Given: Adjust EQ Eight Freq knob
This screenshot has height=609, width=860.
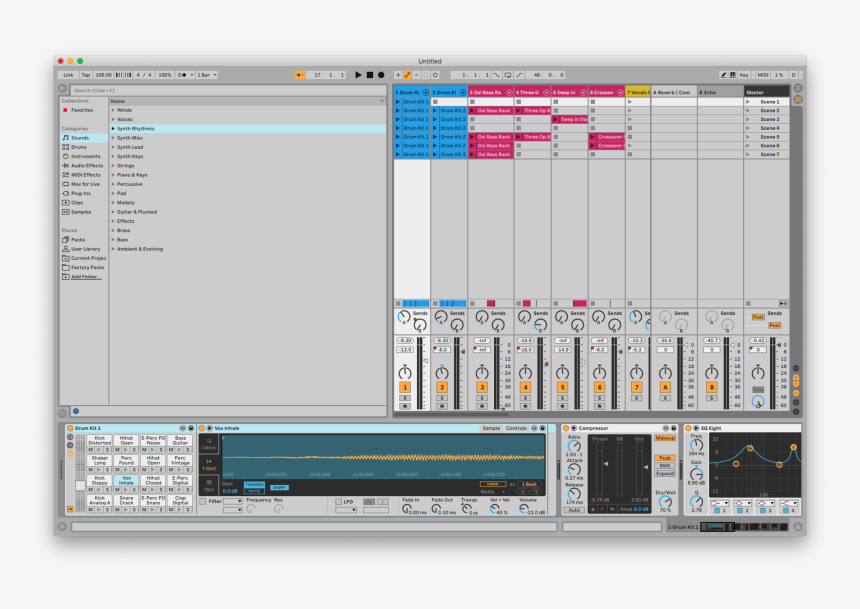Looking at the screenshot, I should point(697,445).
